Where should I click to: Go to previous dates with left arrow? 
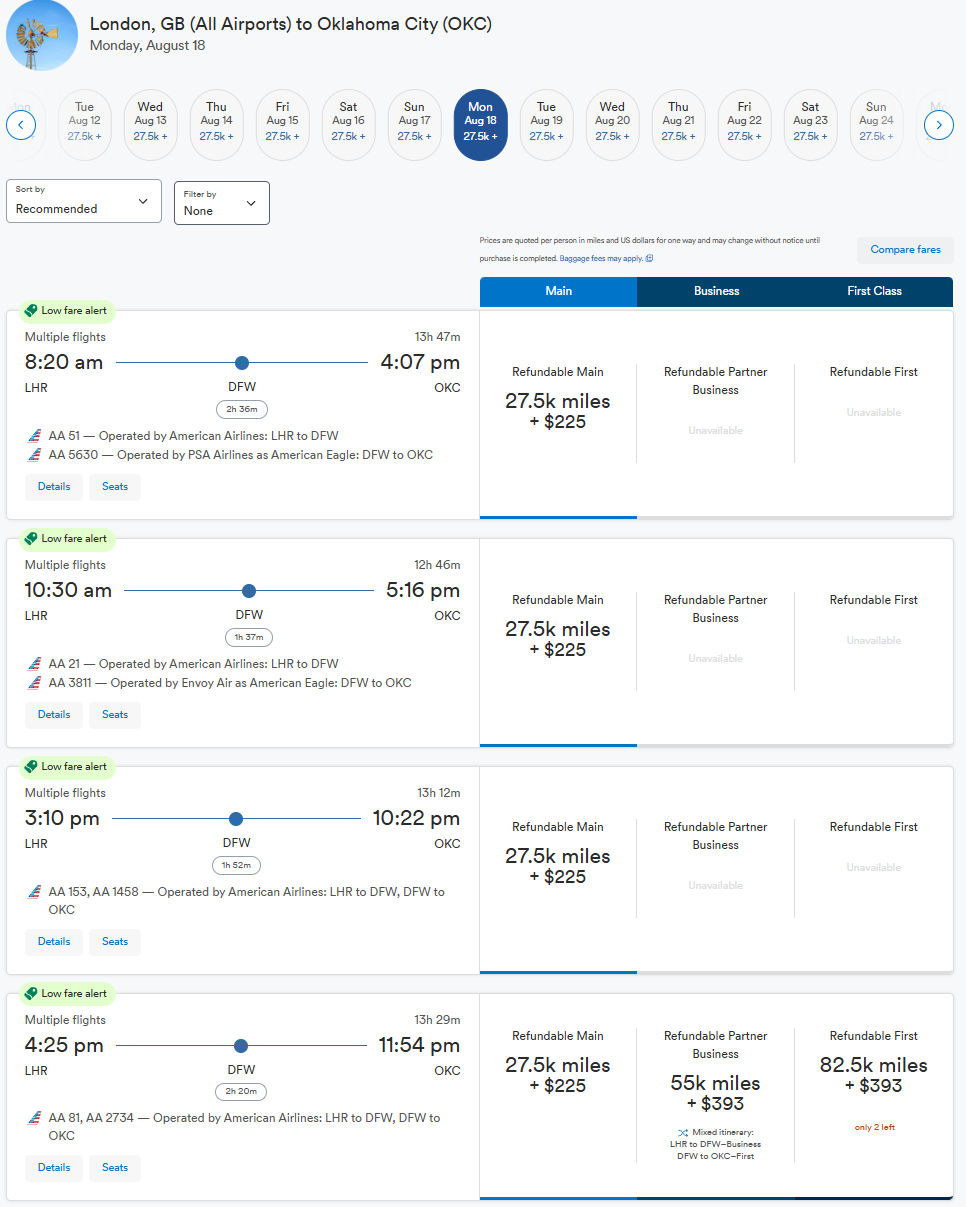[x=21, y=125]
